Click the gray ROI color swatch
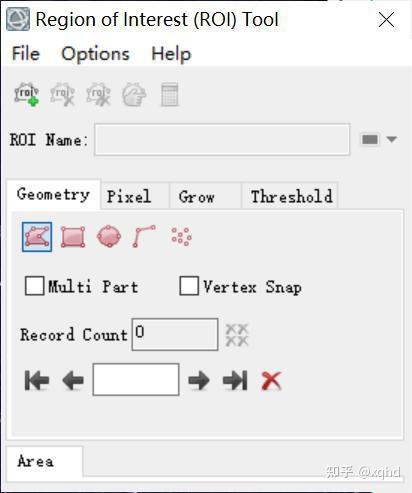412x493 pixels. click(370, 139)
